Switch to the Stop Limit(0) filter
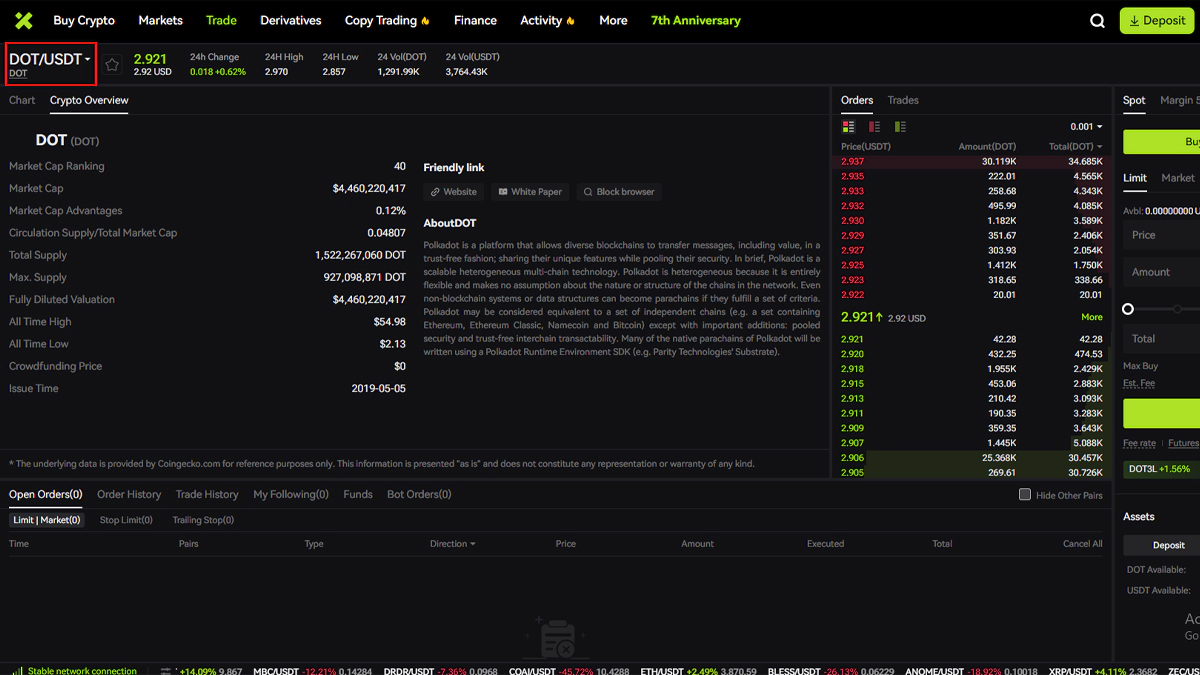 pos(126,520)
